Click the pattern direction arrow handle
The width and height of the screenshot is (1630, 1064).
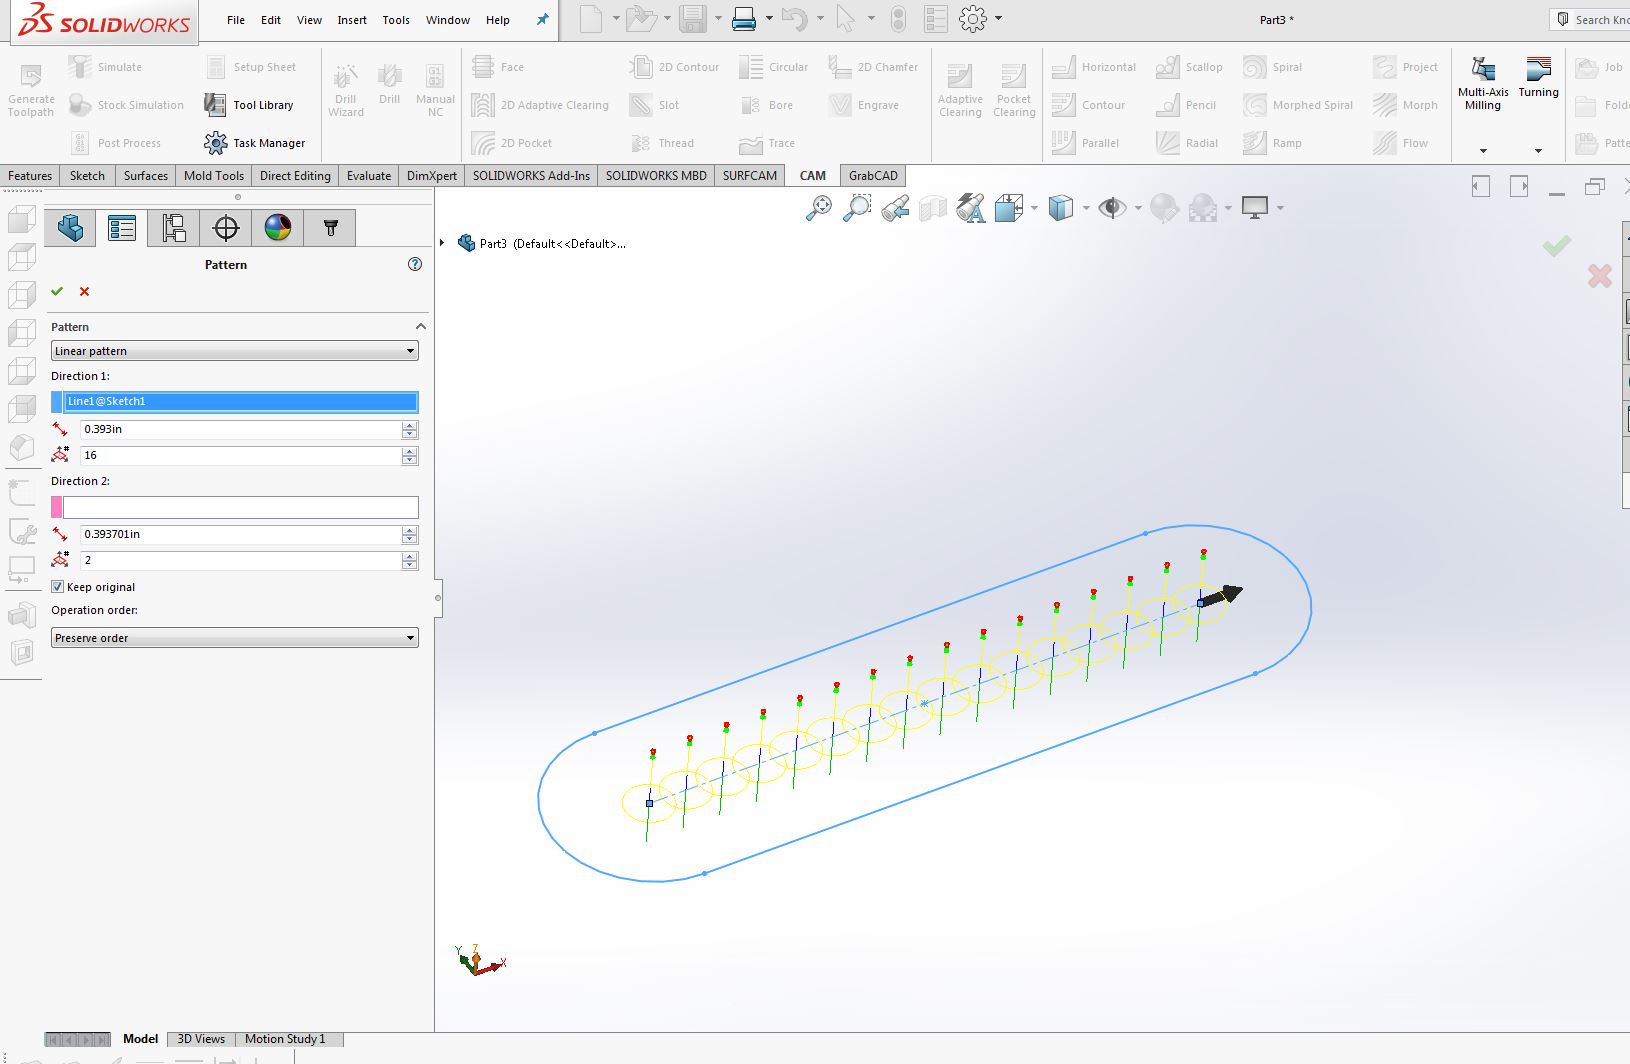(x=1221, y=596)
